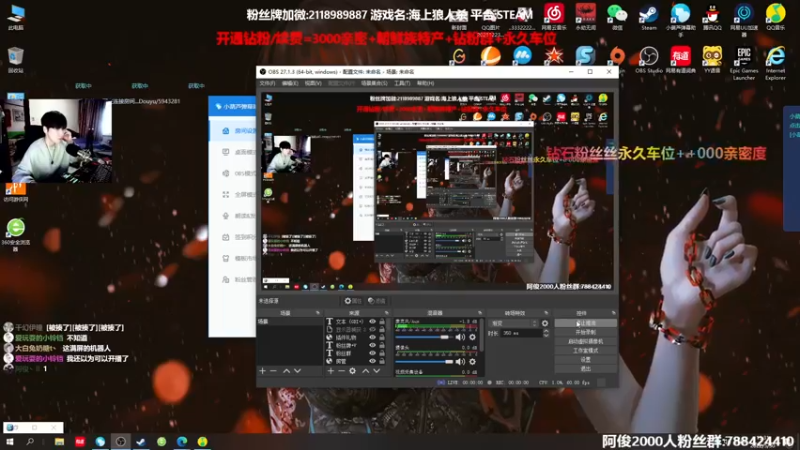Open the first mixer channel gear settings
The width and height of the screenshot is (800, 450).
(x=472, y=337)
